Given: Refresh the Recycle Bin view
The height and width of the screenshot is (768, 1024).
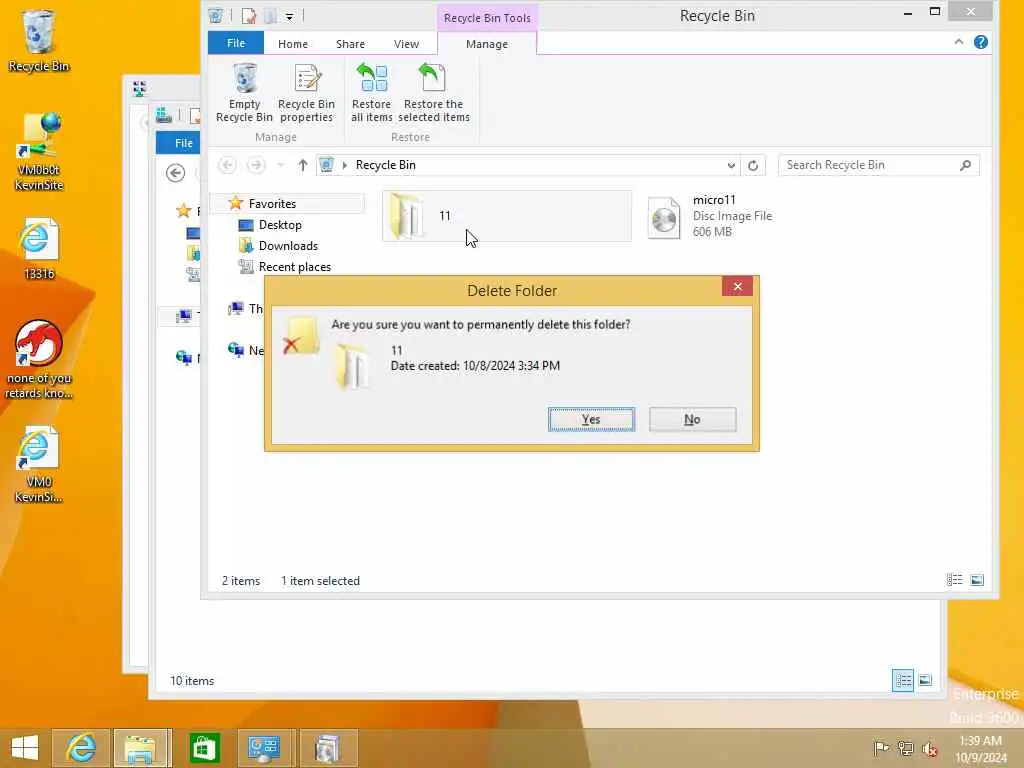Looking at the screenshot, I should pos(753,165).
